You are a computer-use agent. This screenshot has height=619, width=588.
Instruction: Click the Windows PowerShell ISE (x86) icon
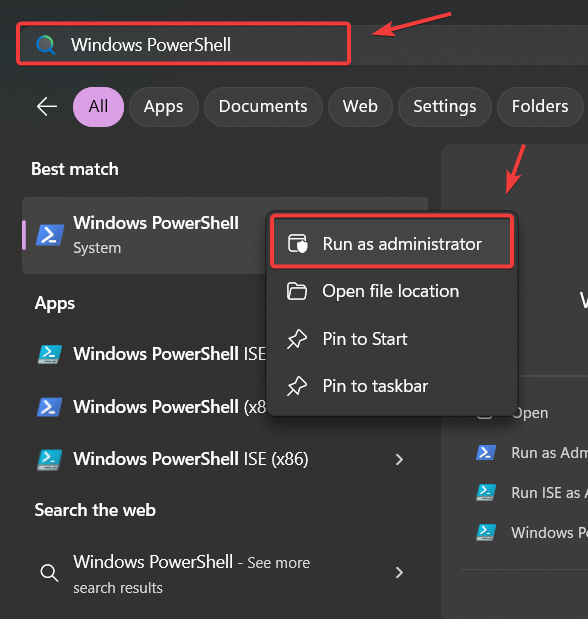click(49, 460)
